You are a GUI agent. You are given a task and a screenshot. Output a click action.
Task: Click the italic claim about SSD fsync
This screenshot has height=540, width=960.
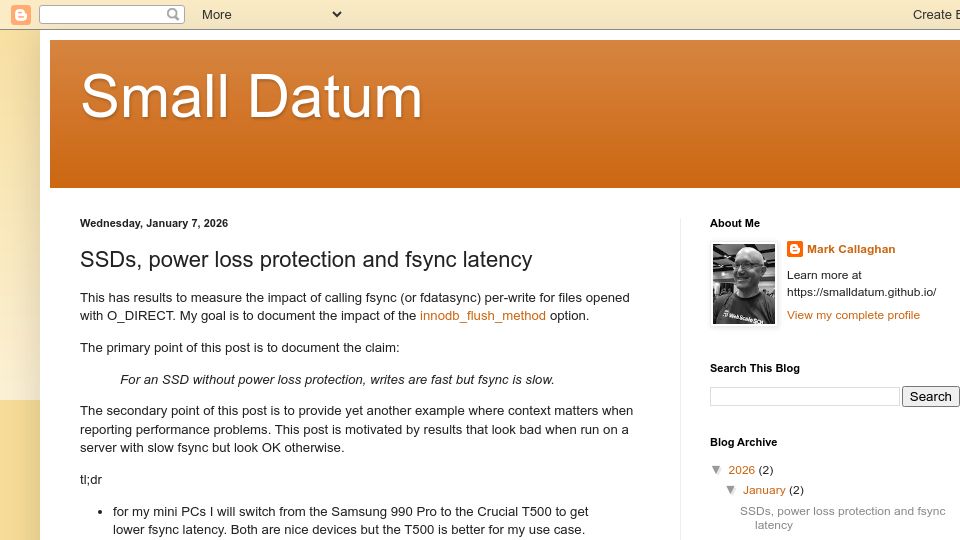(337, 380)
